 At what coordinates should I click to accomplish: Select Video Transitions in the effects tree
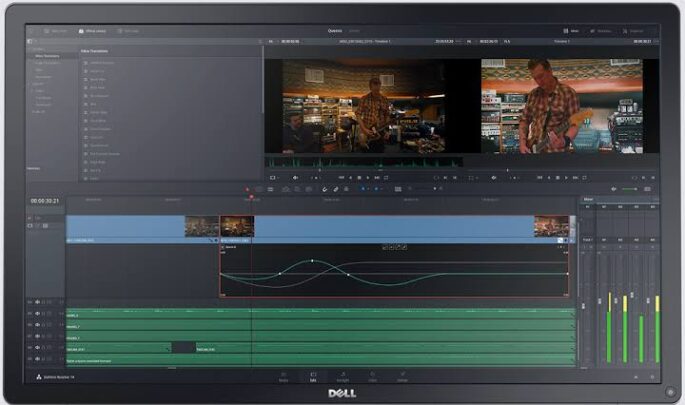point(47,56)
